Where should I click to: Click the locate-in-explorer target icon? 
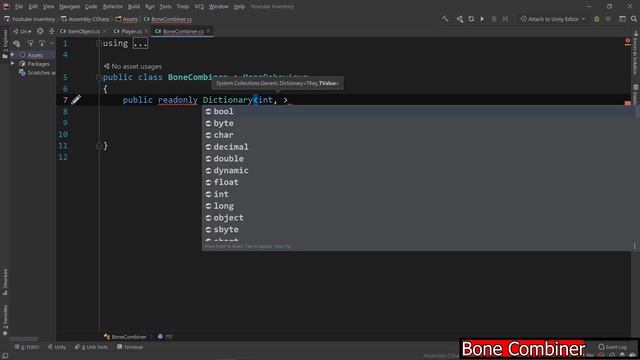[x=40, y=31]
